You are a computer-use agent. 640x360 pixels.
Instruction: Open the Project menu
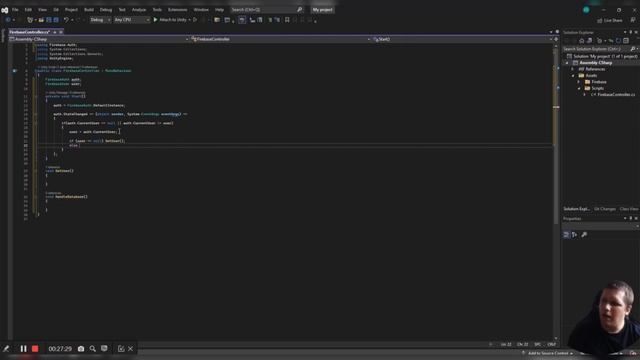coord(71,9)
